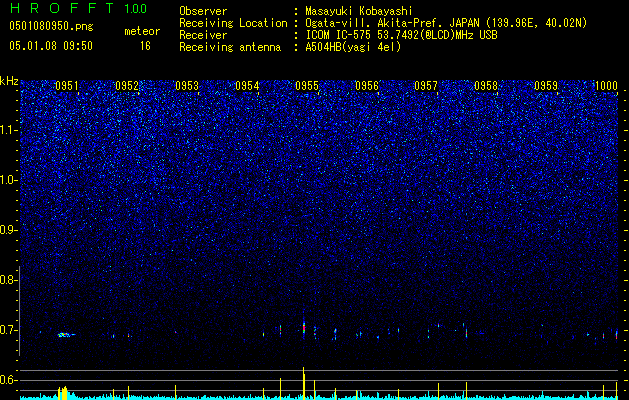The image size is (629, 400).
Task: Click the 0952 time marker
Action: (x=127, y=86)
